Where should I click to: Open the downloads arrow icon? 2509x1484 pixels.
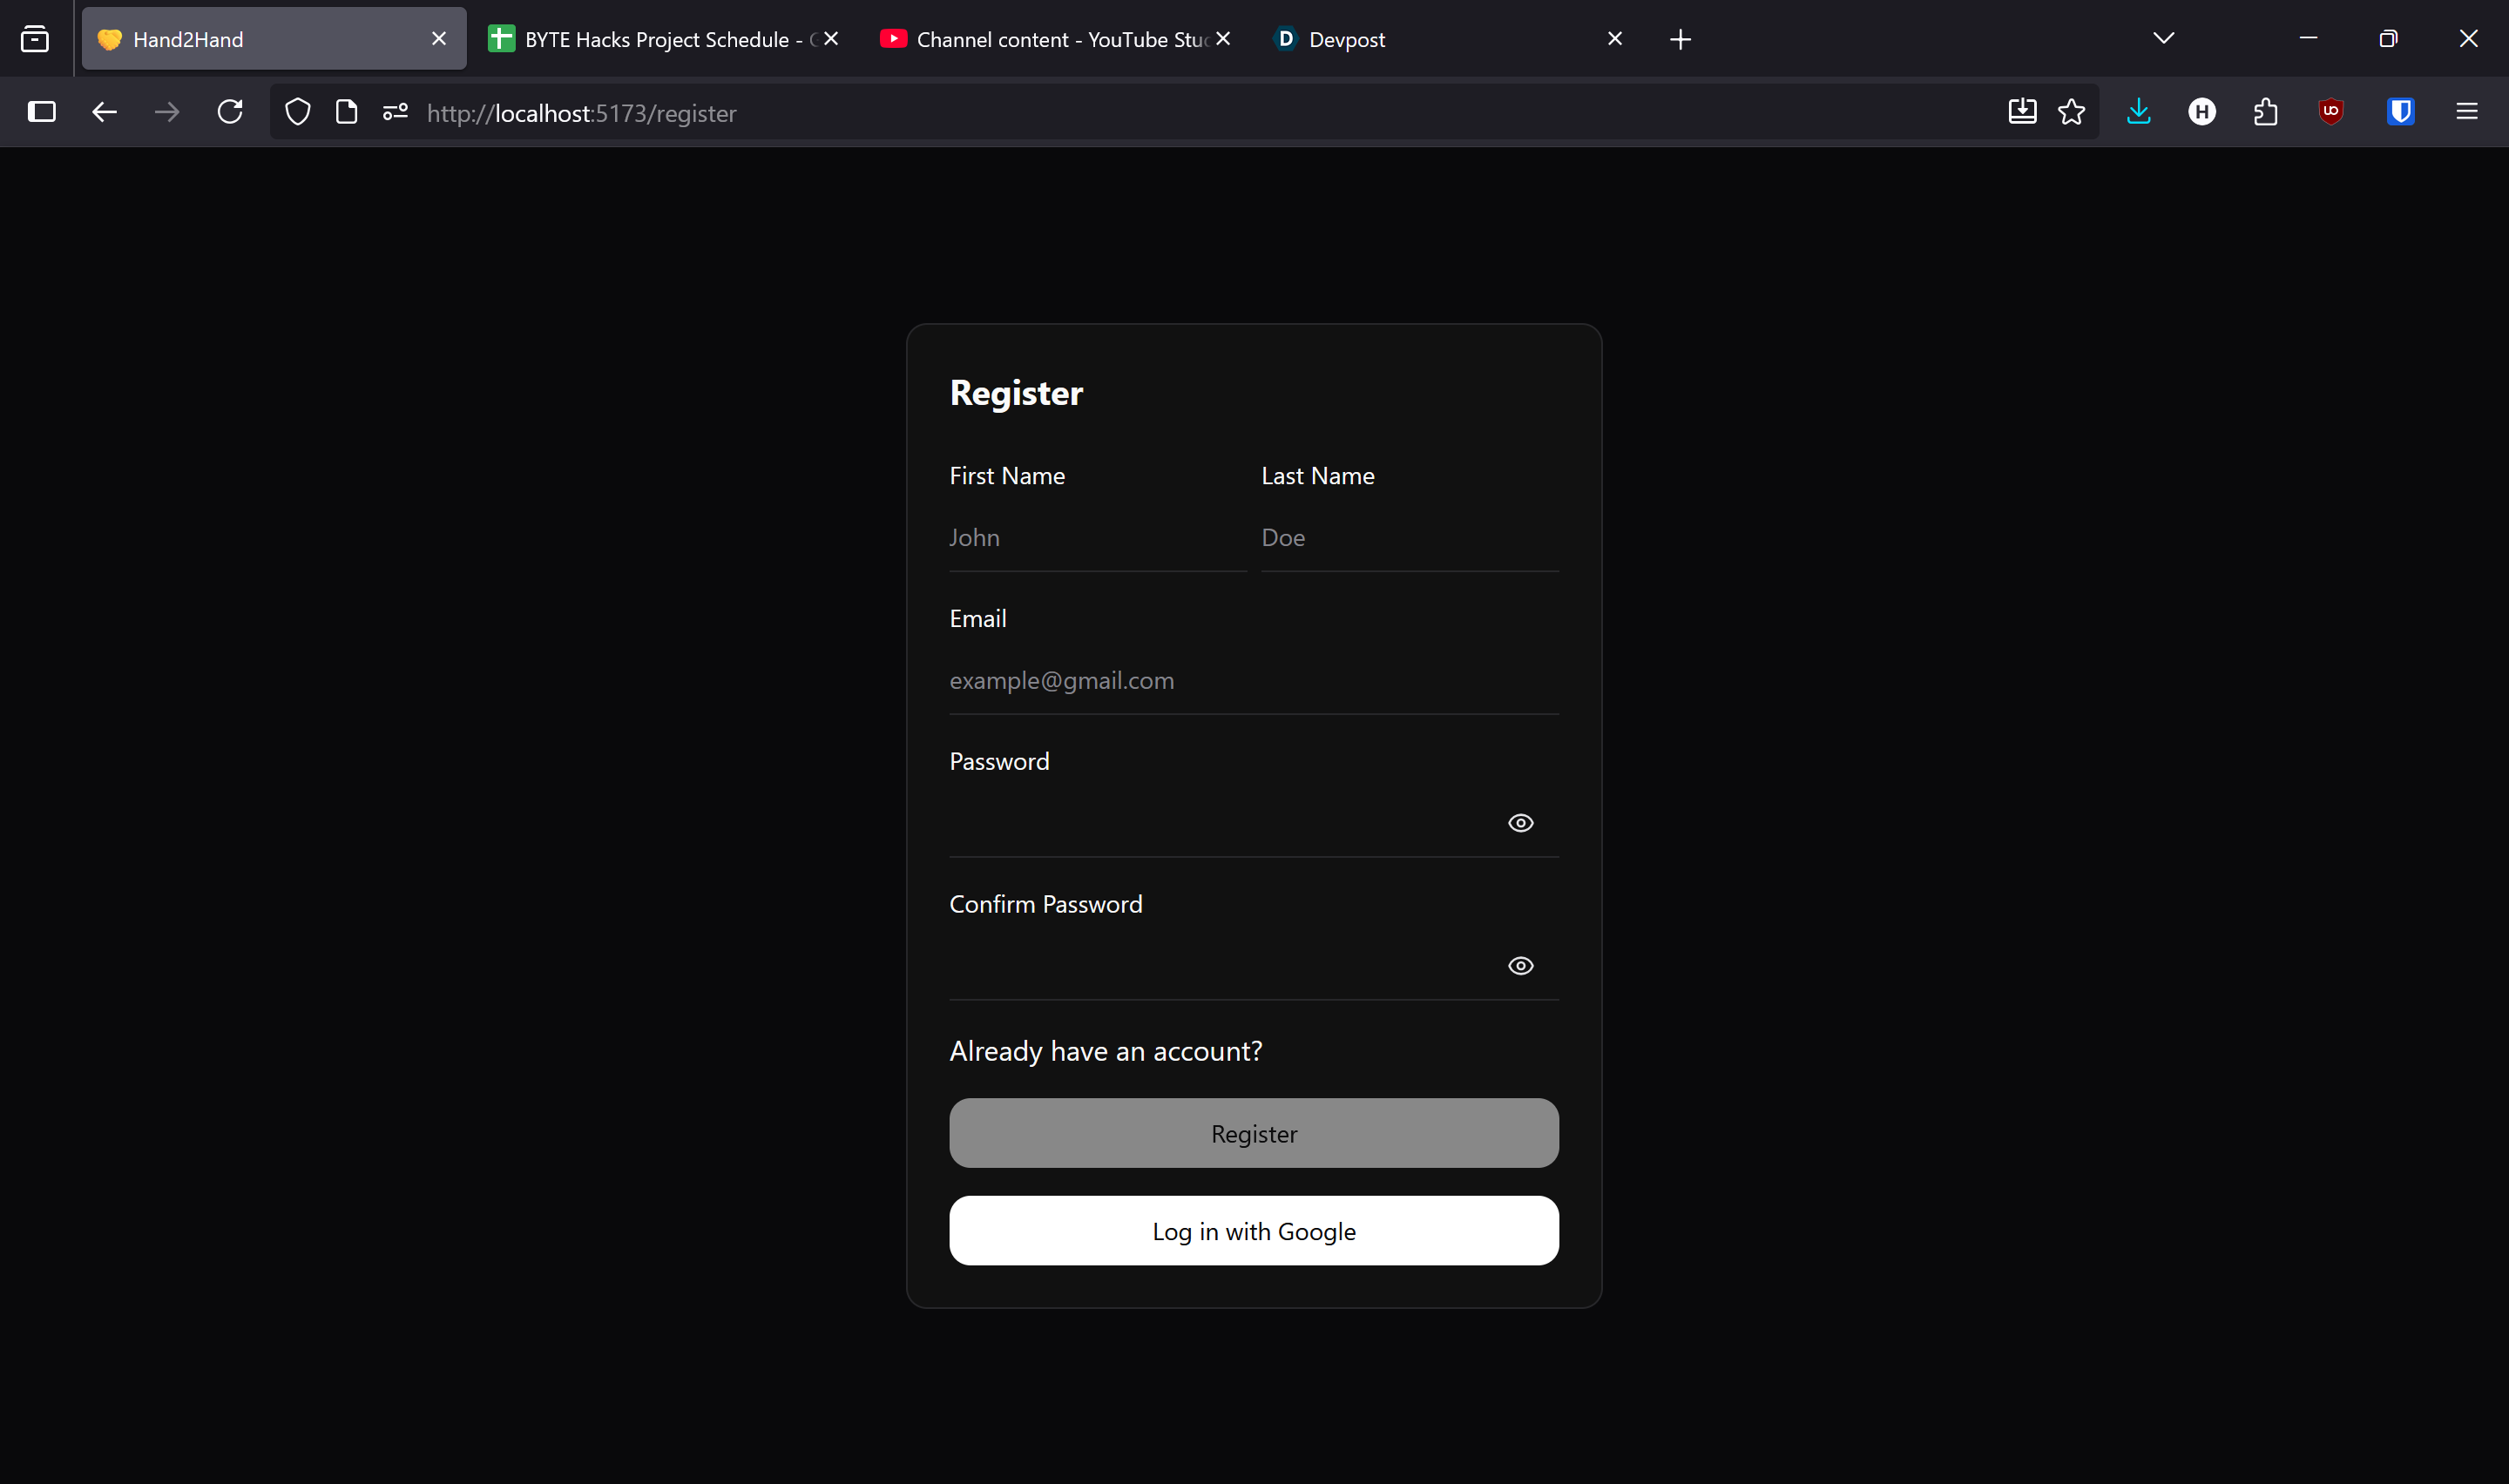[x=2138, y=112]
